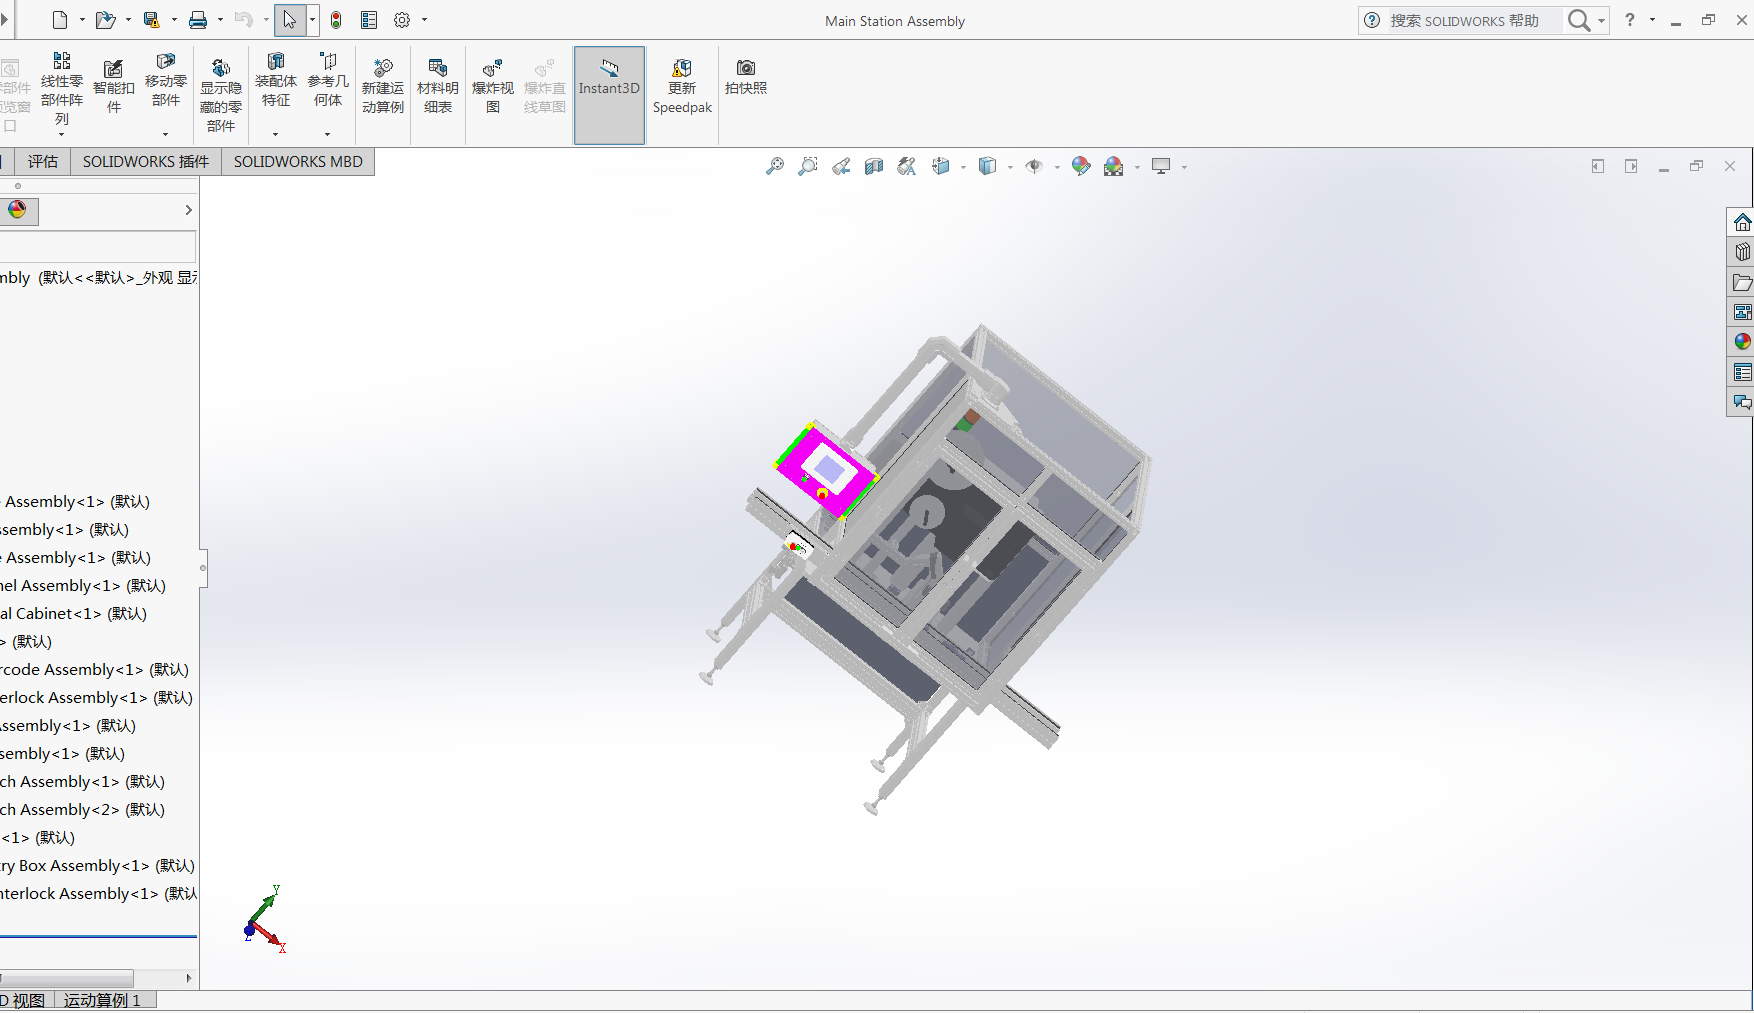Activate the Select arrow cursor tool

tap(289, 20)
